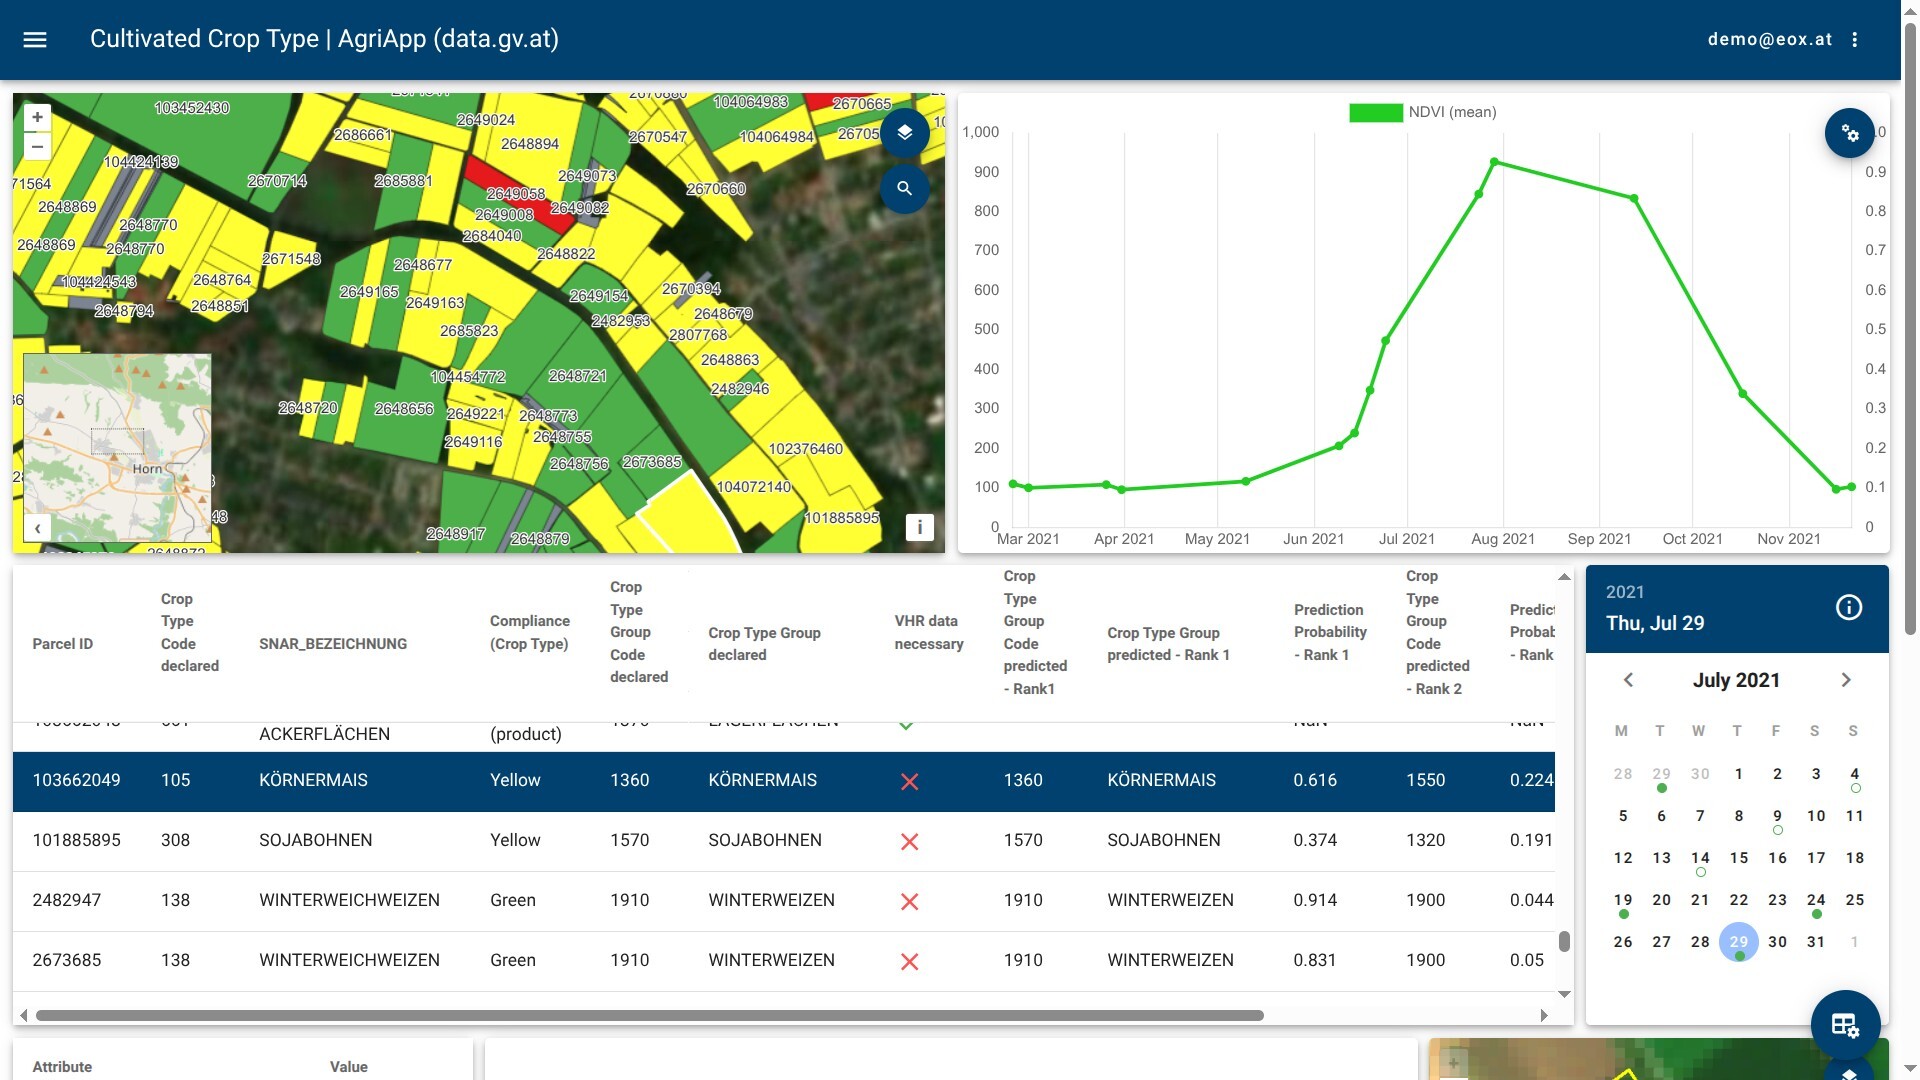This screenshot has width=1920, height=1080.
Task: Select July 24 in the calendar
Action: pyautogui.click(x=1816, y=900)
